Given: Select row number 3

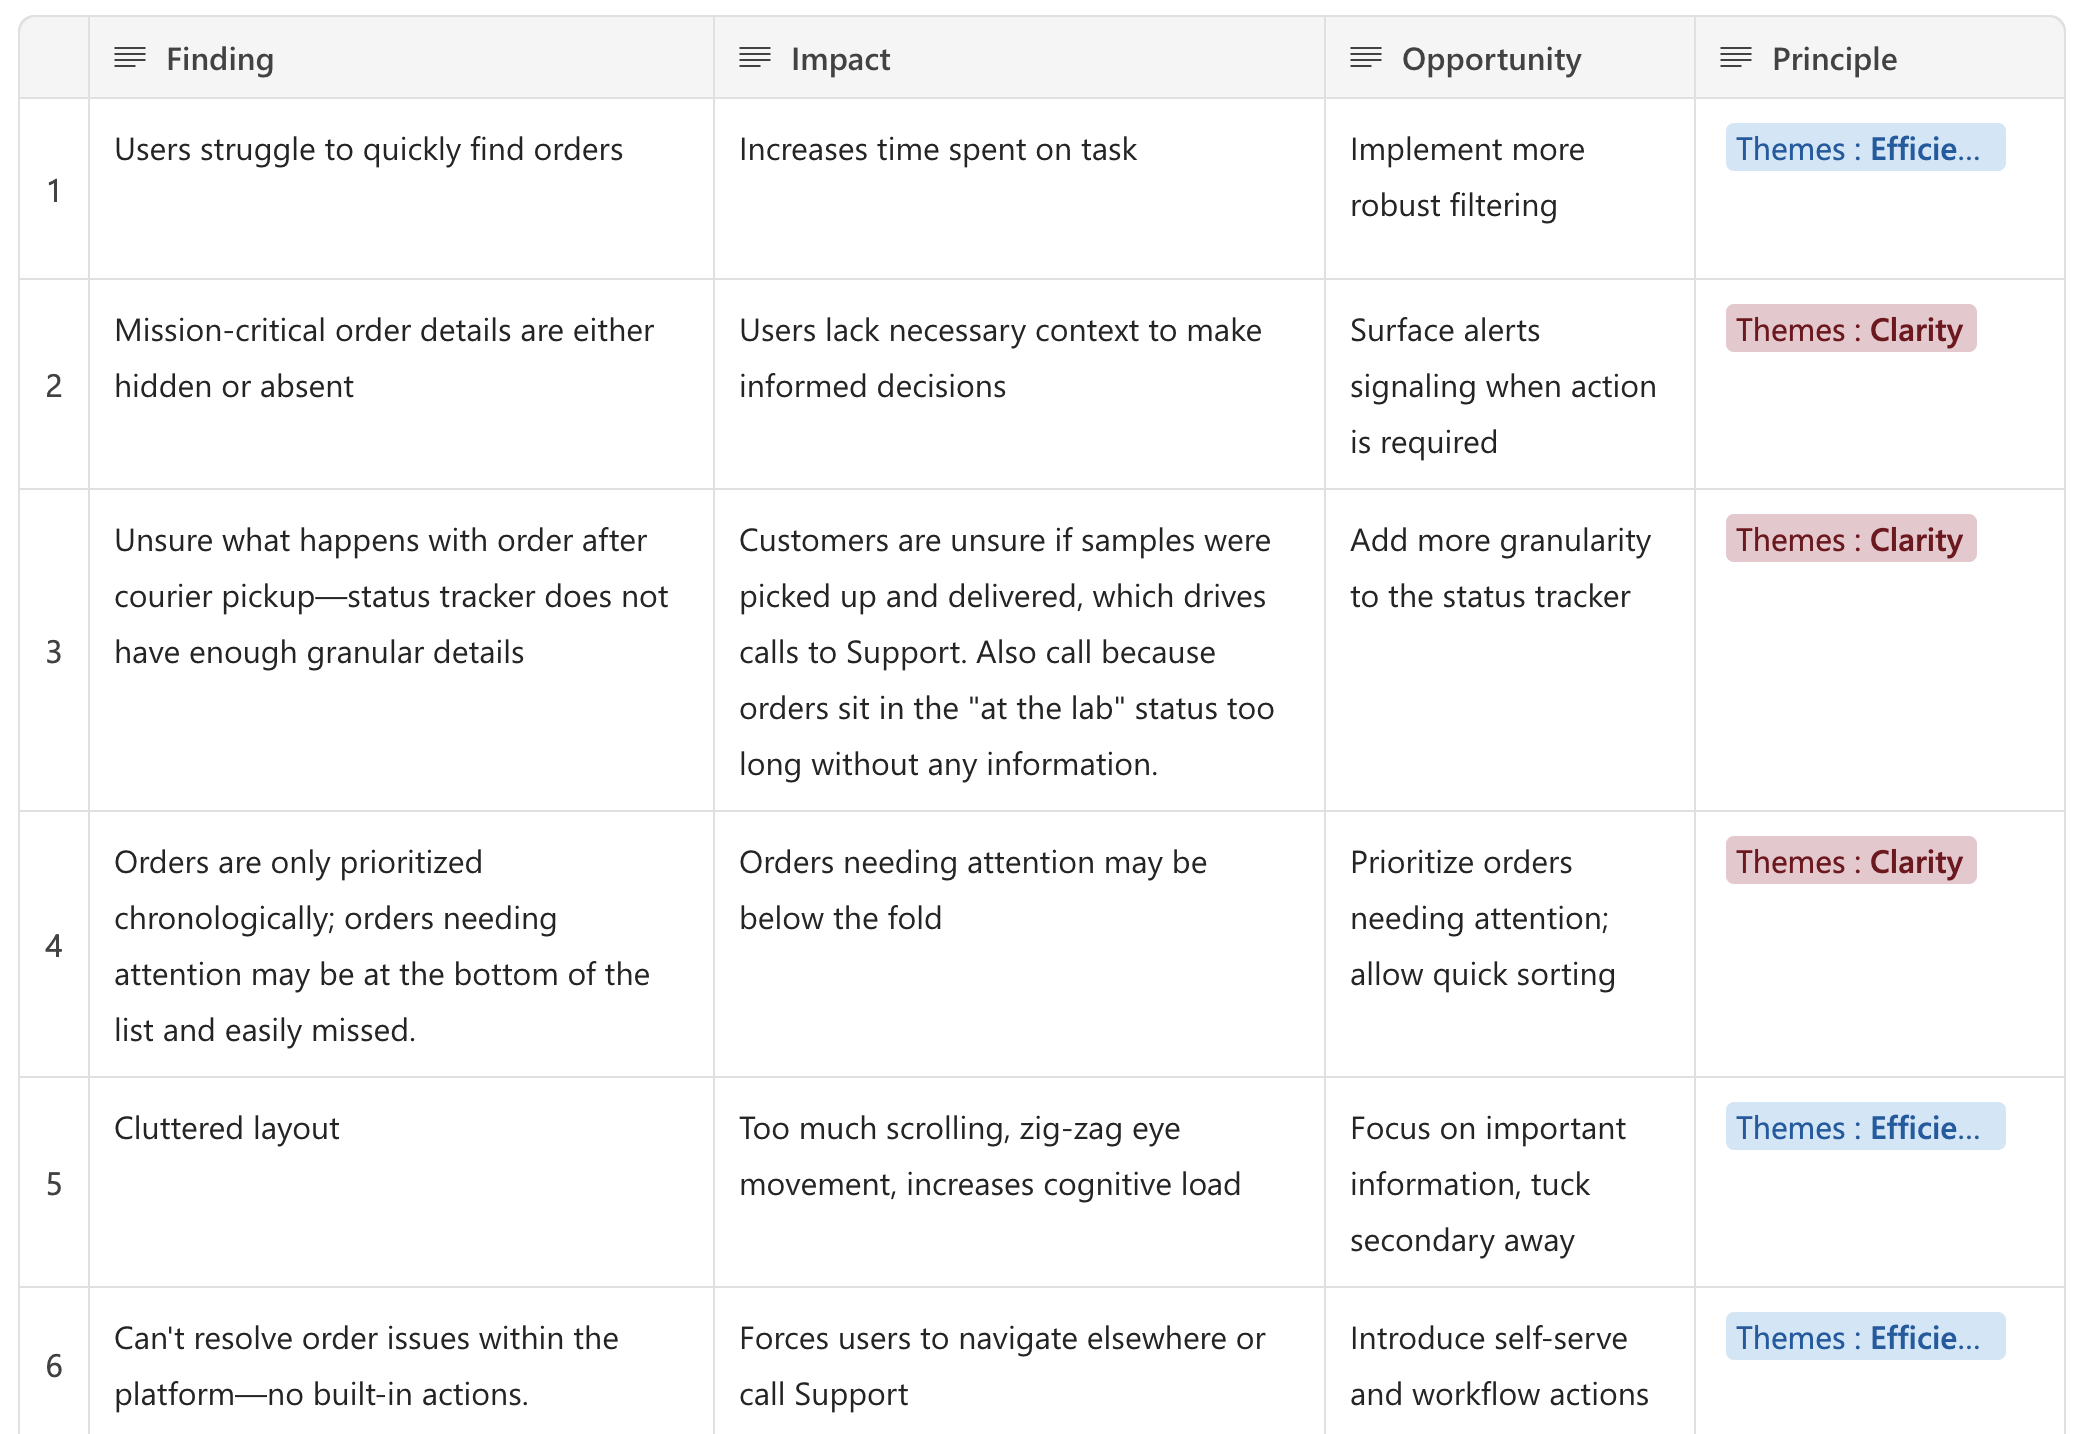Looking at the screenshot, I should click(x=54, y=651).
